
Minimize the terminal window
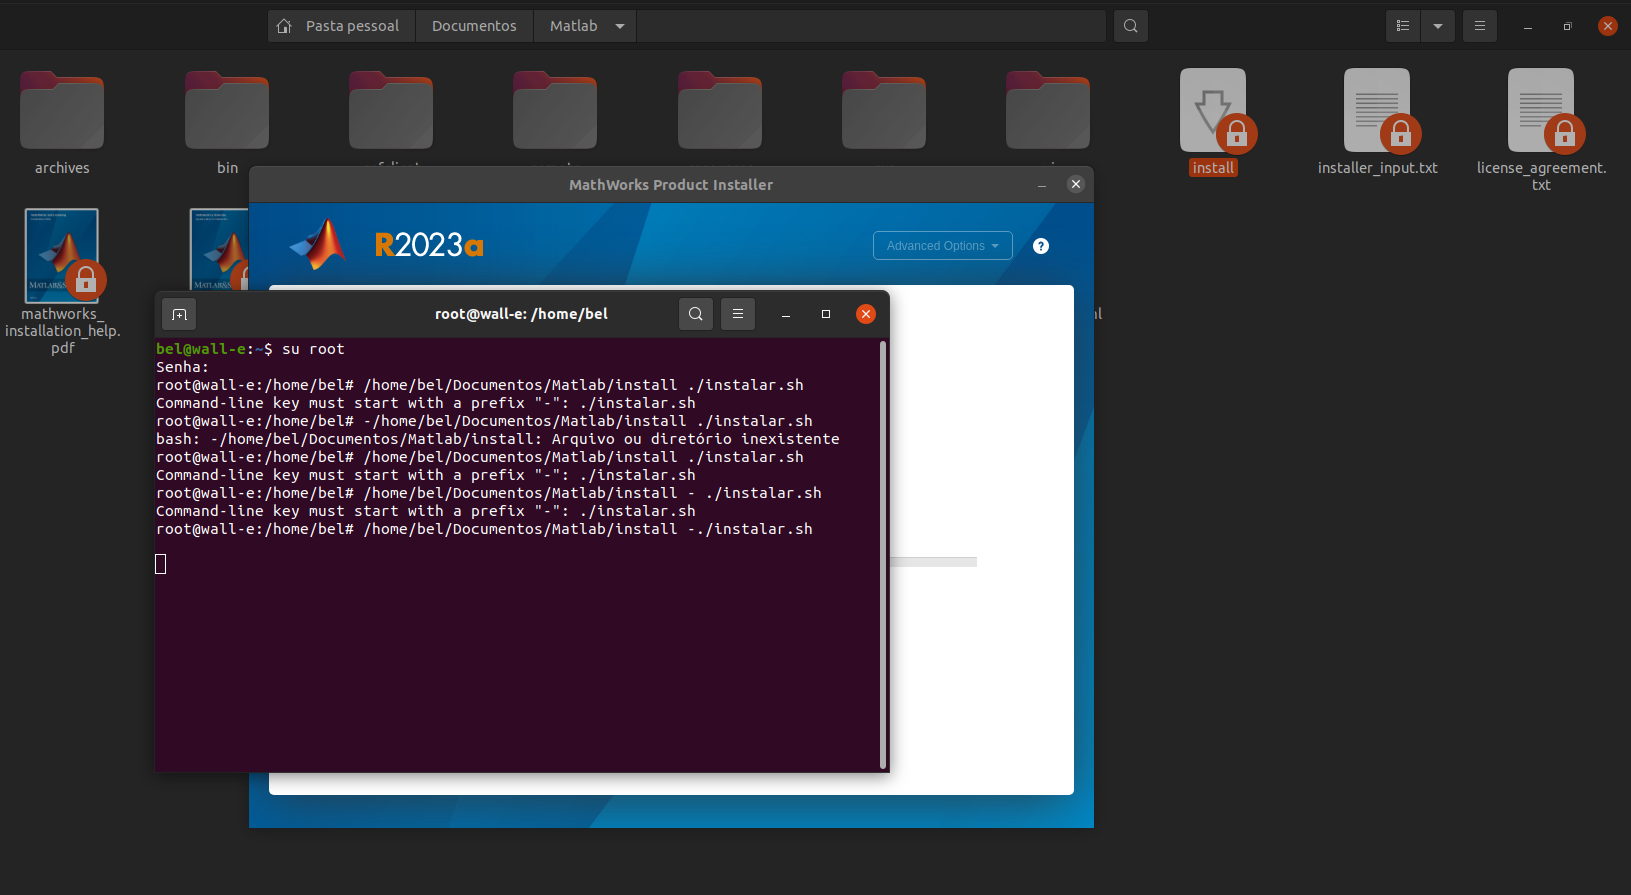tap(786, 314)
